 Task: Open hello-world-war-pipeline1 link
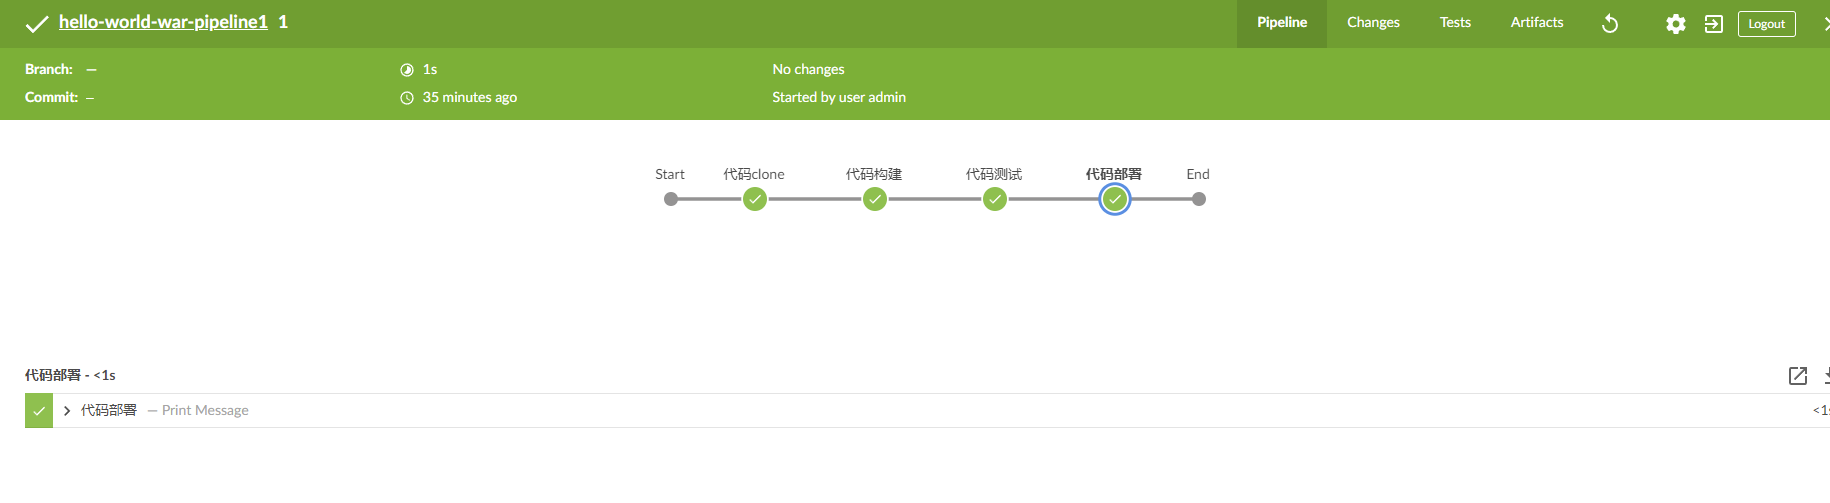163,22
